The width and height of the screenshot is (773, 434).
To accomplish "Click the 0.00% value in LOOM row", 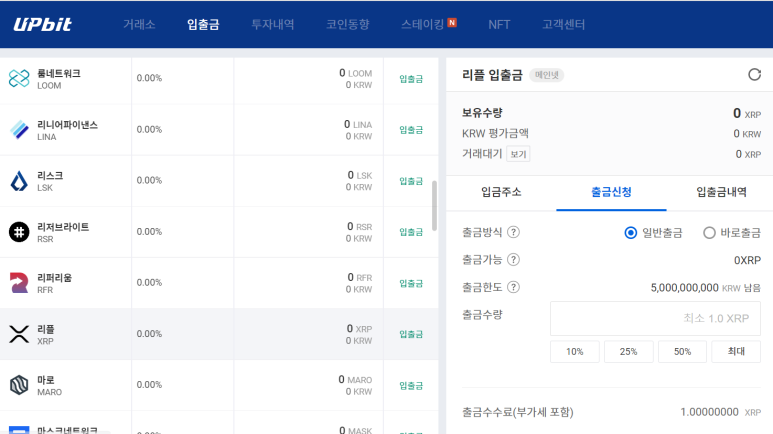I will coord(149,78).
